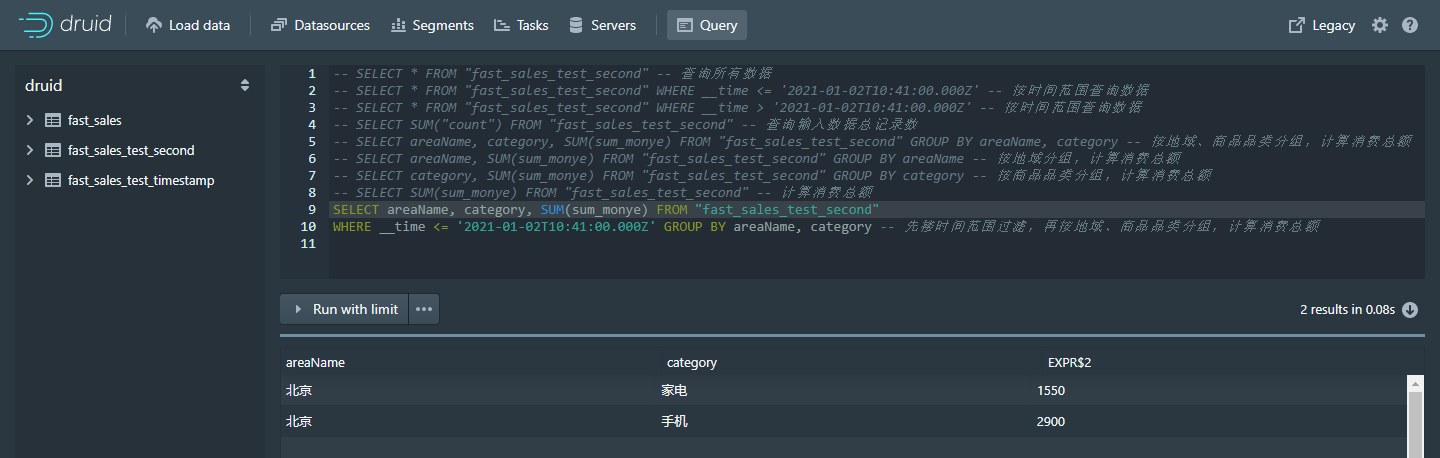Open the settings gear menu
Screen dimensions: 1440x458
pos(1380,25)
